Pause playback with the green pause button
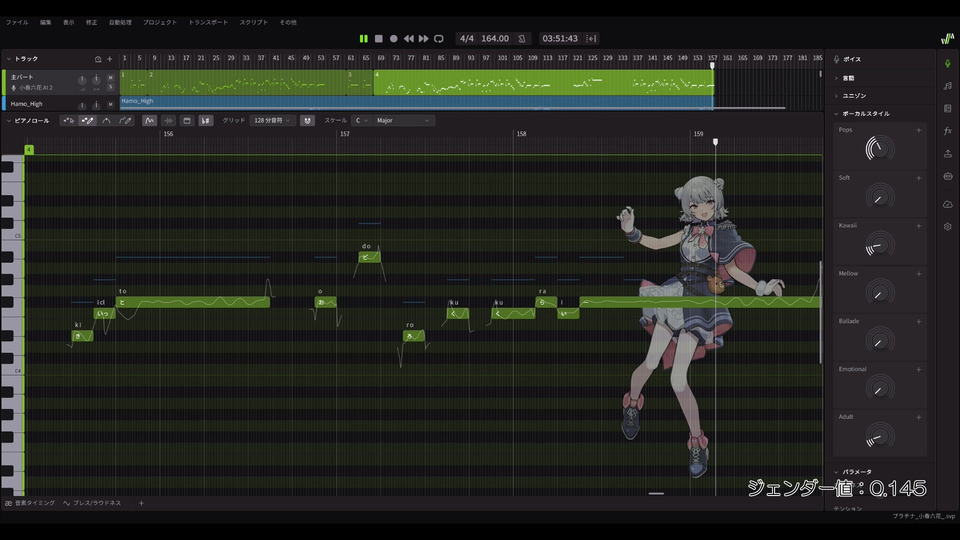The height and width of the screenshot is (540, 960). point(364,38)
